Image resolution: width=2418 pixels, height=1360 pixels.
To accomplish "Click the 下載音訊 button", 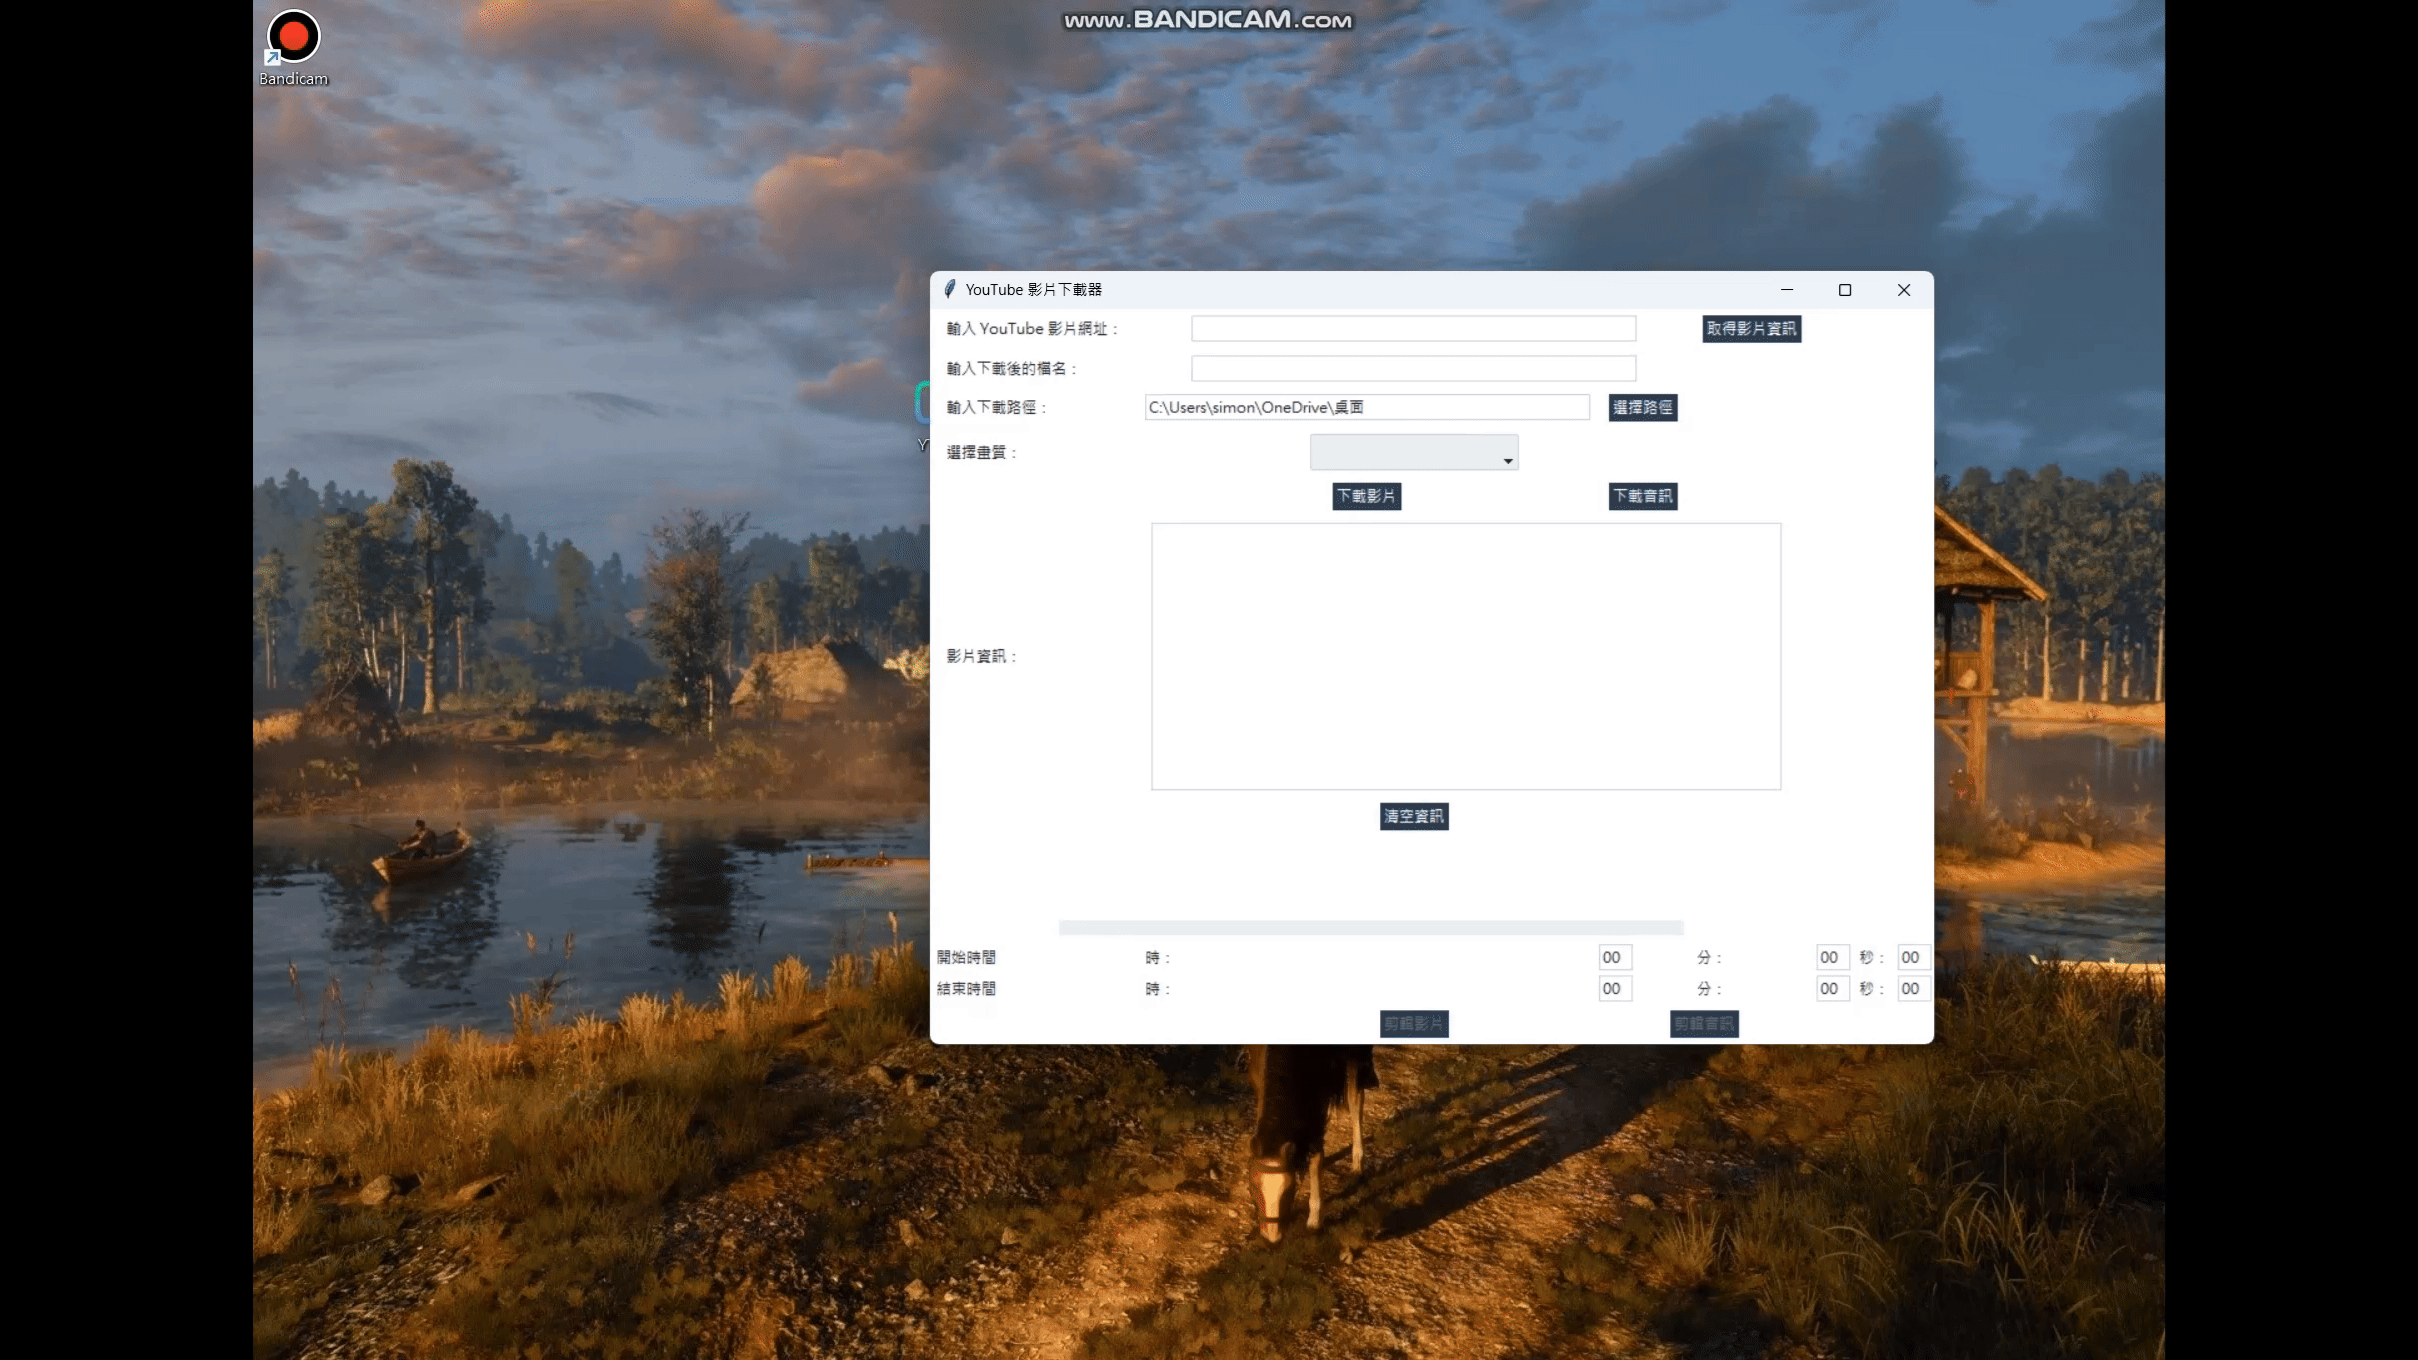I will click(1642, 496).
